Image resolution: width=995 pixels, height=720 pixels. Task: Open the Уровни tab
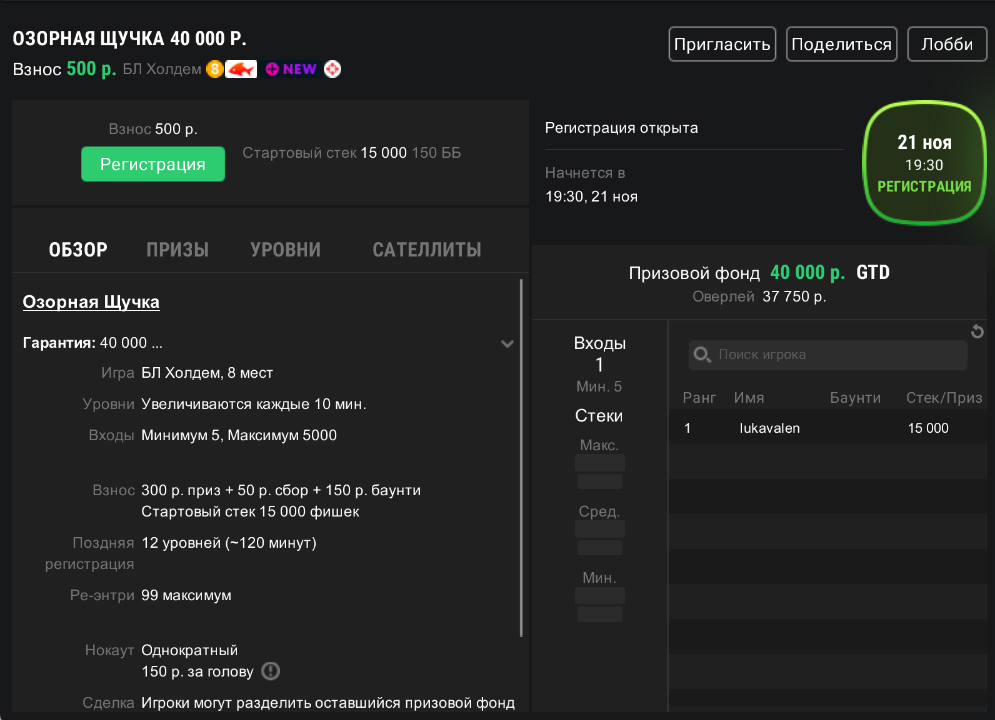click(285, 250)
